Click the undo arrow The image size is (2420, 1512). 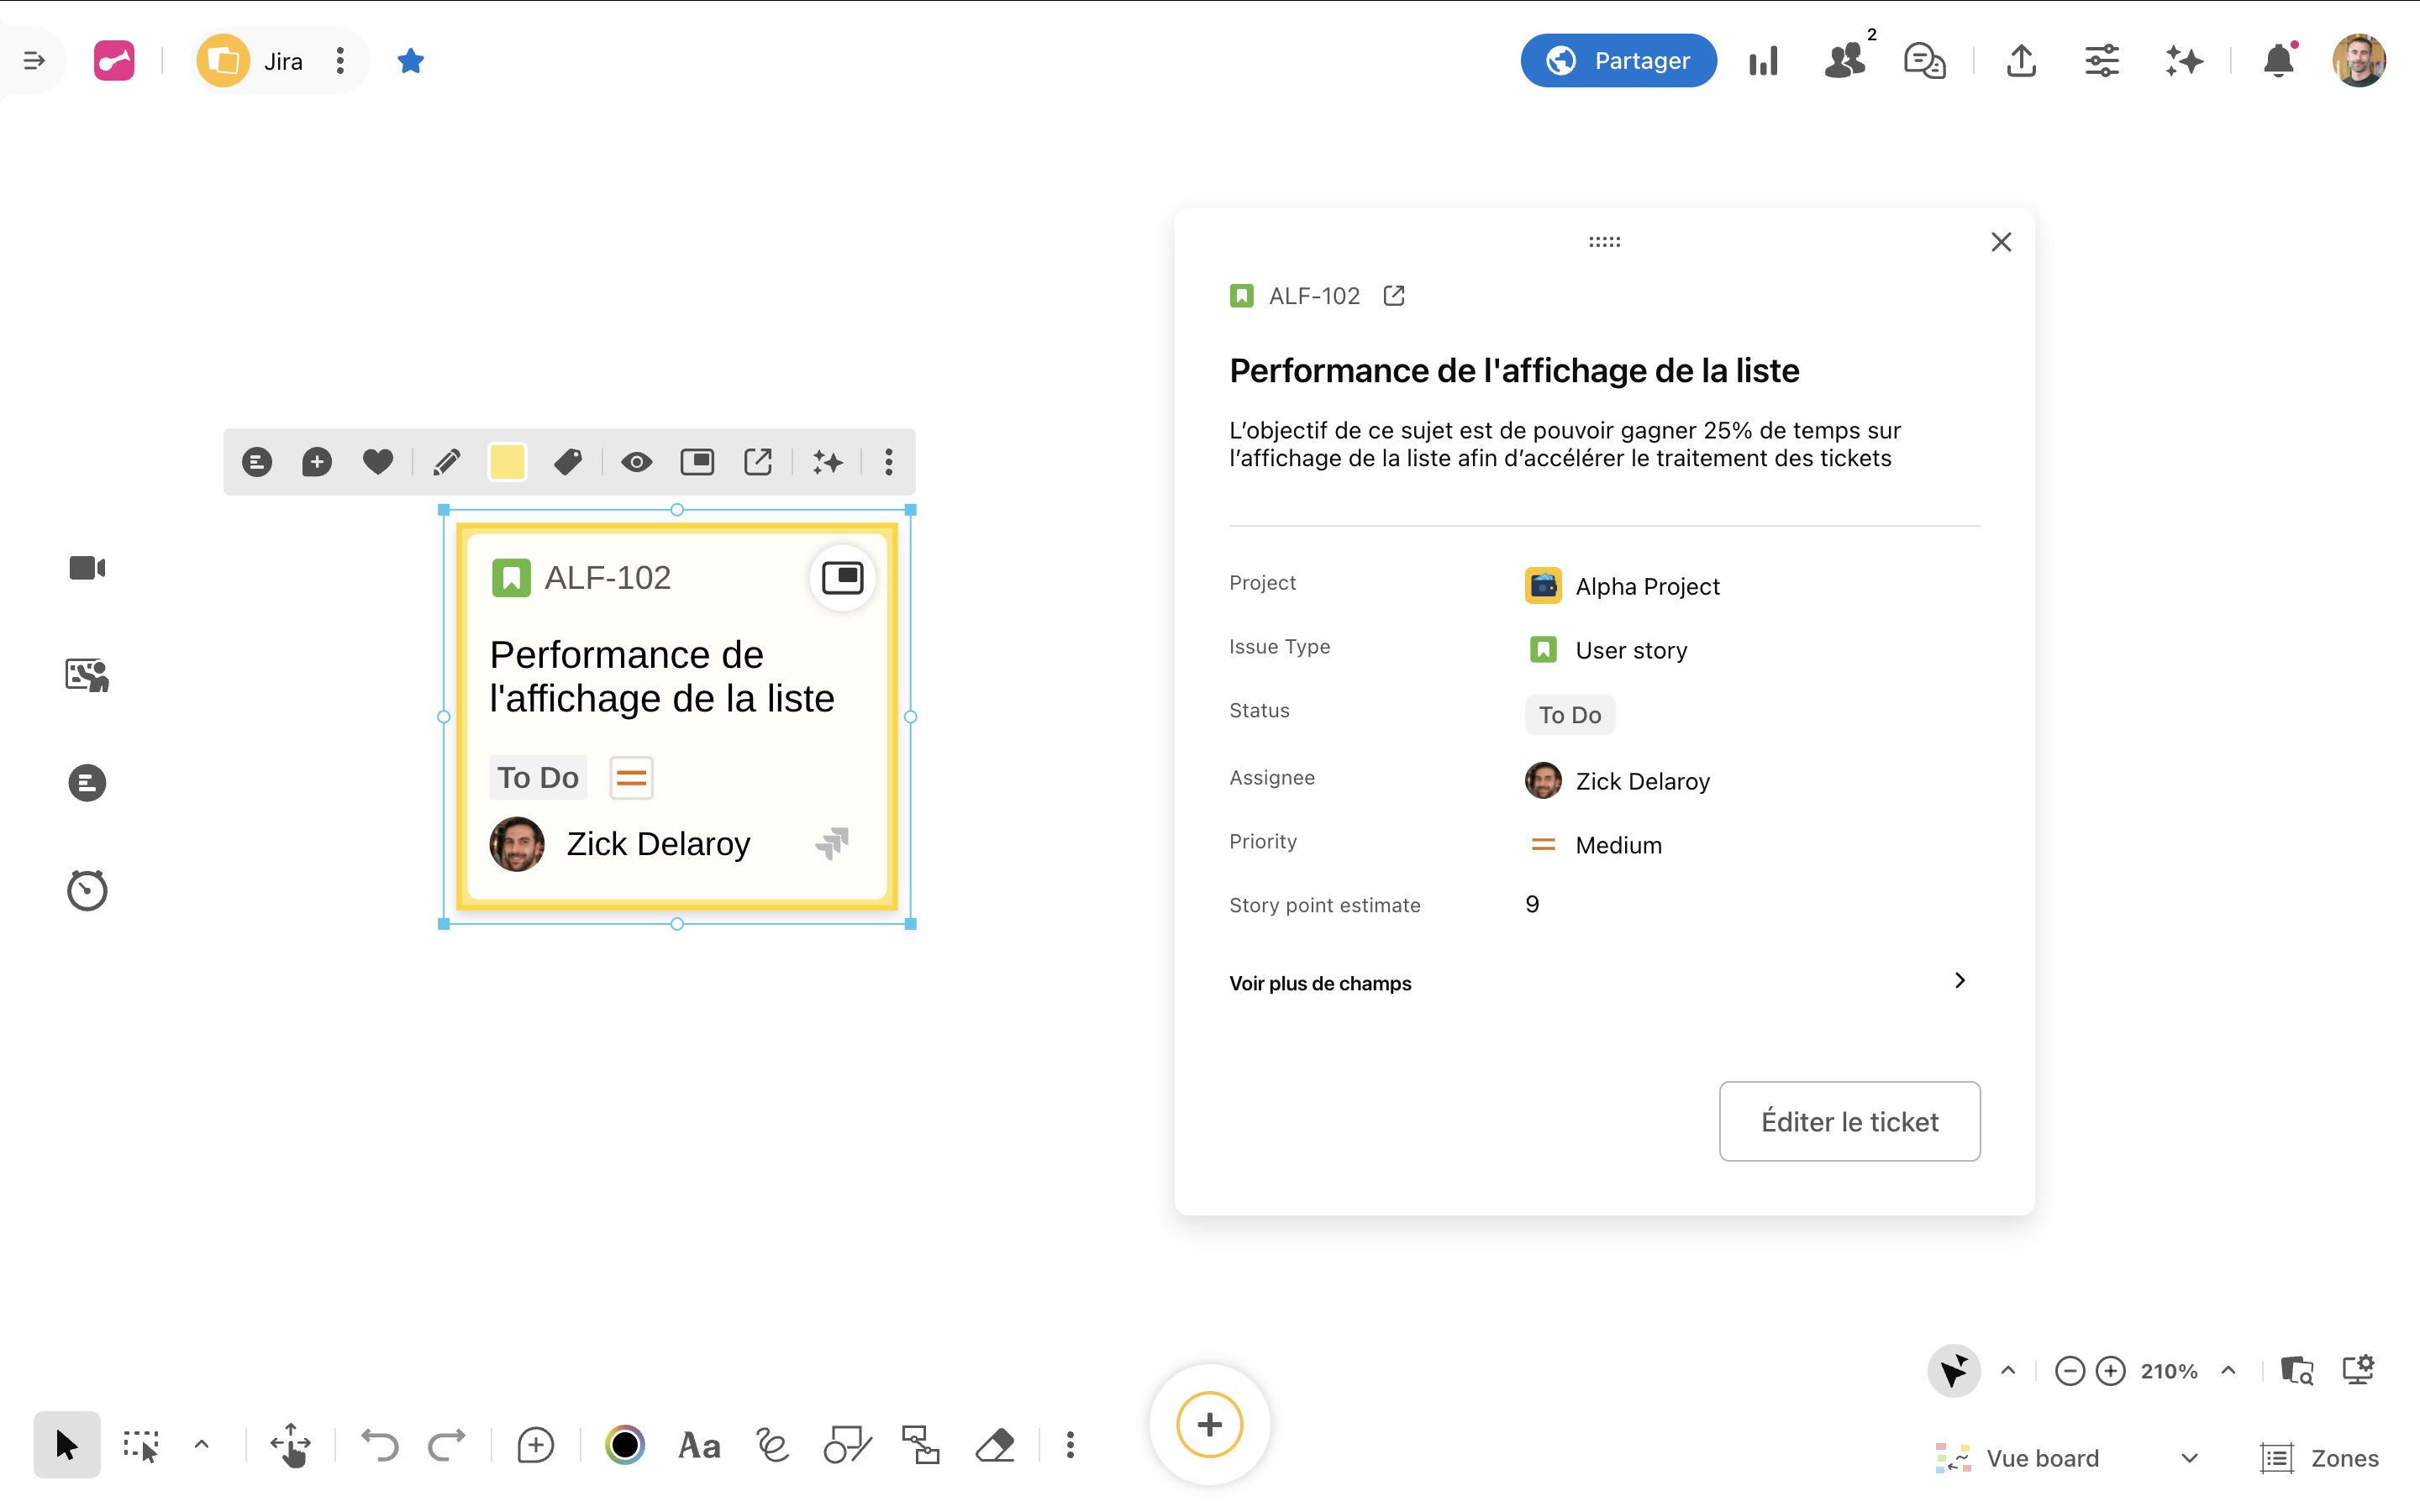[x=380, y=1445]
